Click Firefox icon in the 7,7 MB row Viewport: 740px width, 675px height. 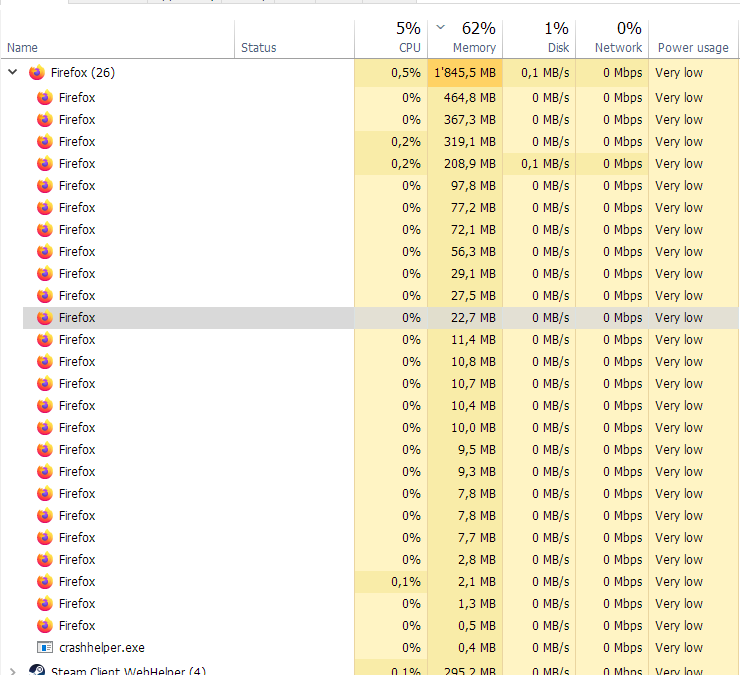click(x=45, y=538)
